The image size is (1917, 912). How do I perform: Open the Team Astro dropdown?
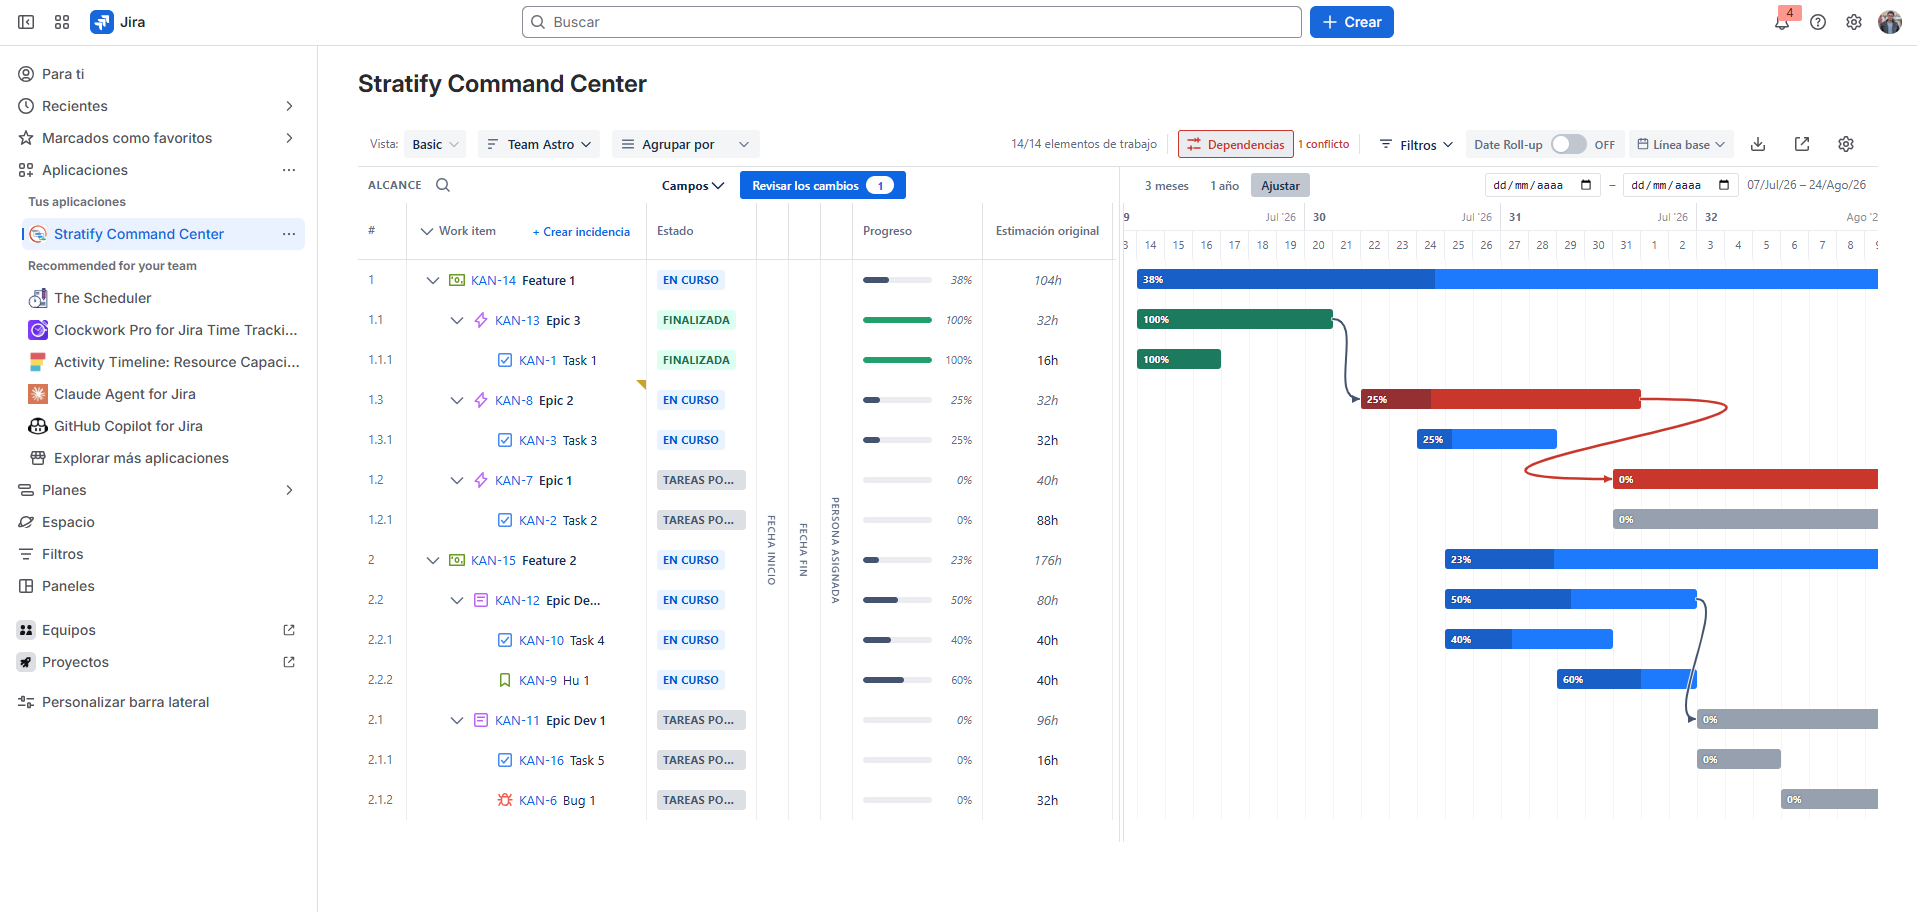pos(539,144)
